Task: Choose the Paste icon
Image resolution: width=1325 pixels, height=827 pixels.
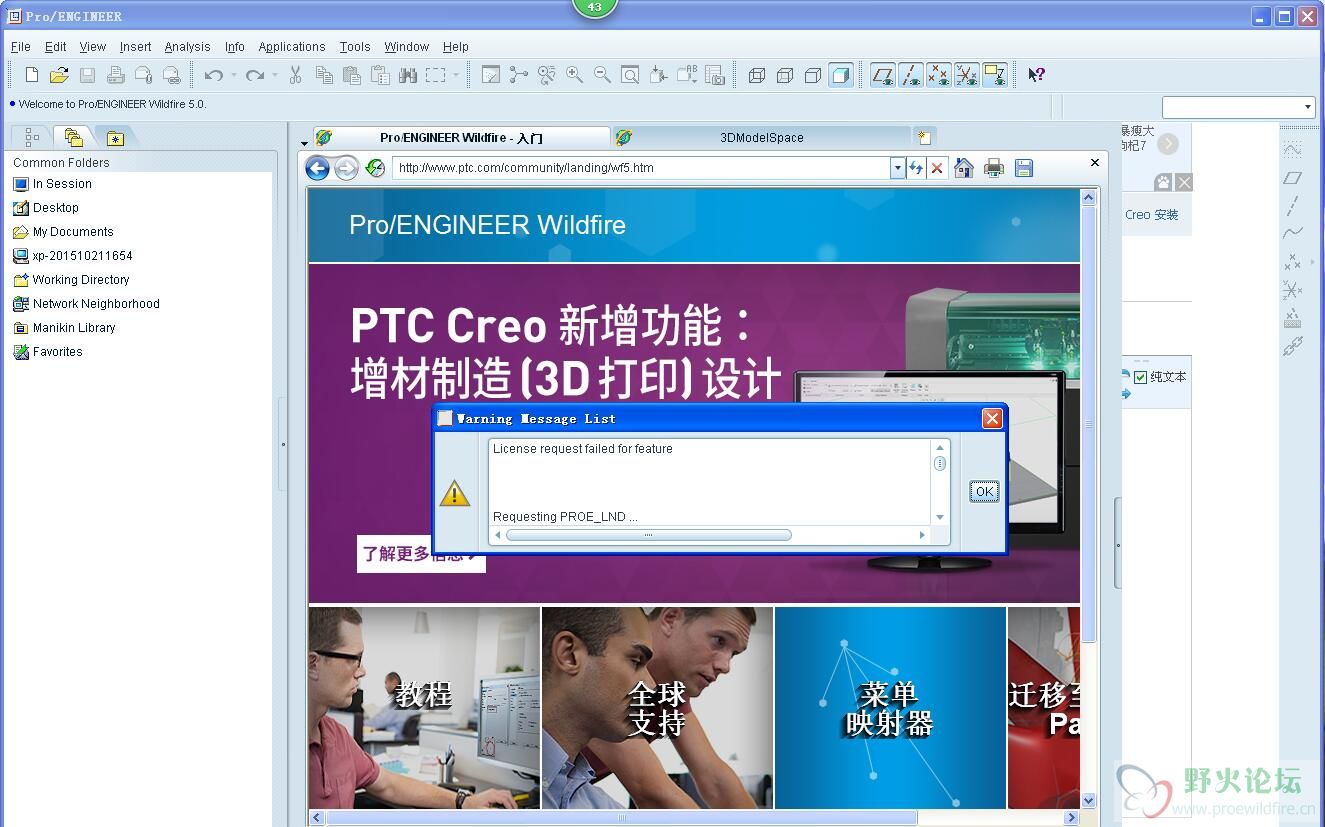Action: coord(352,75)
